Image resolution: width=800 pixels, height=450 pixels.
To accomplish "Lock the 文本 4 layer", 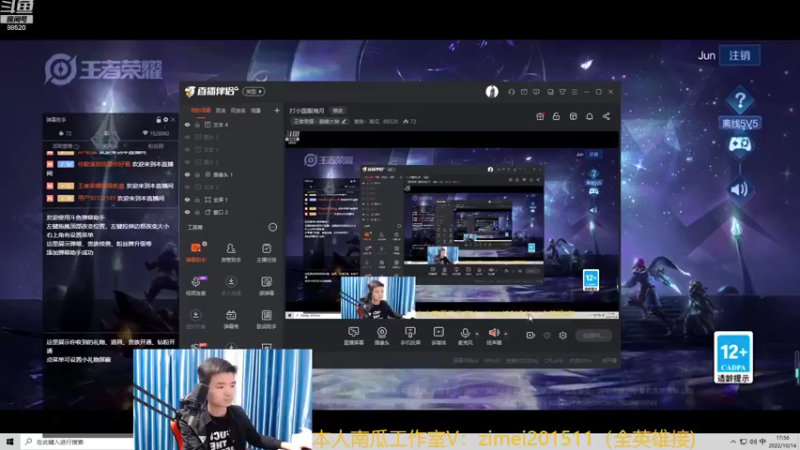I will click(x=197, y=124).
